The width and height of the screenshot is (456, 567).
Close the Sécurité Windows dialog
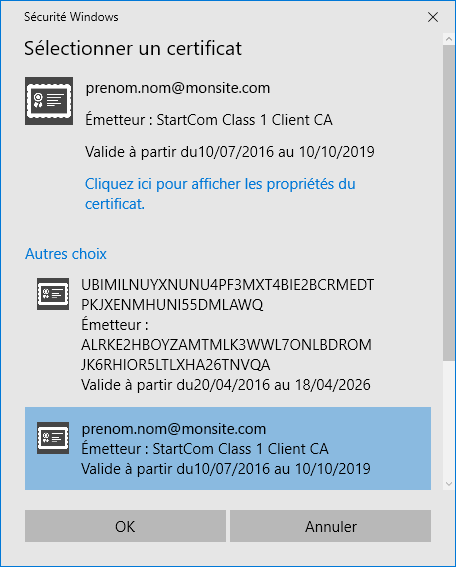(x=433, y=17)
